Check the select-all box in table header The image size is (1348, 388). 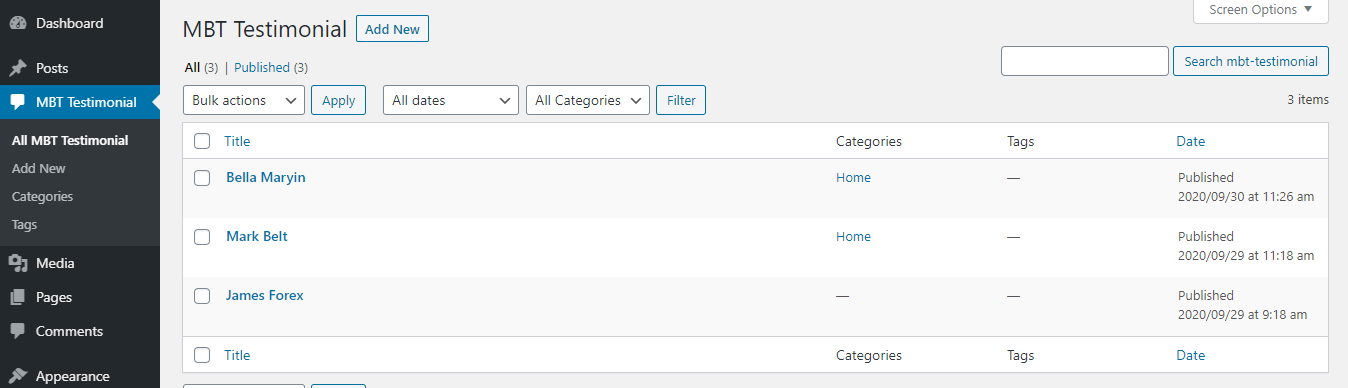[202, 141]
